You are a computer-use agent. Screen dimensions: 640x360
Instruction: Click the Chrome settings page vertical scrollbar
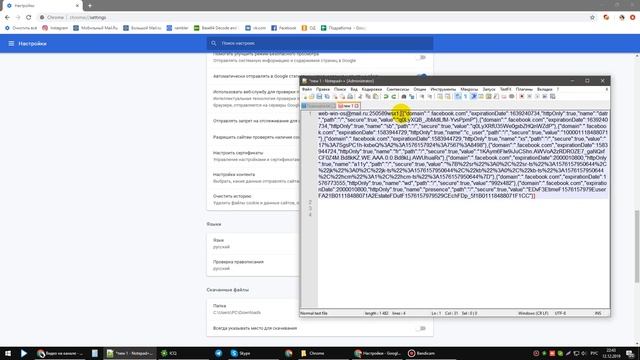[x=637, y=246]
